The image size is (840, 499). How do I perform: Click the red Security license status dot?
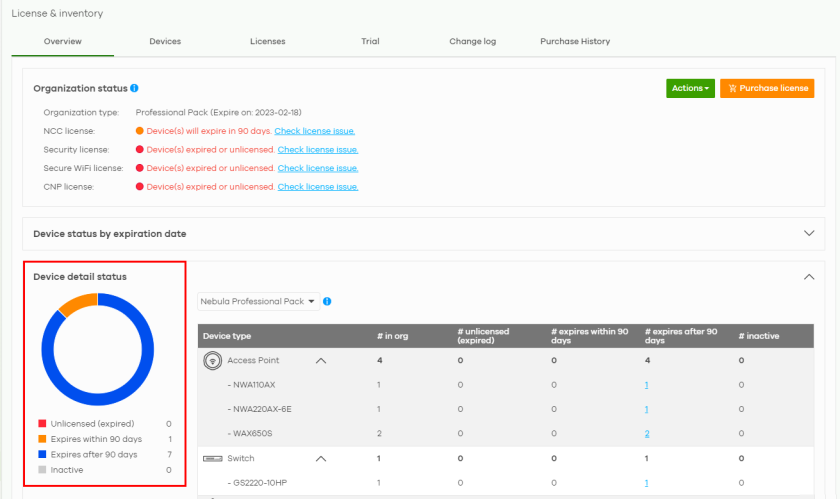140,150
